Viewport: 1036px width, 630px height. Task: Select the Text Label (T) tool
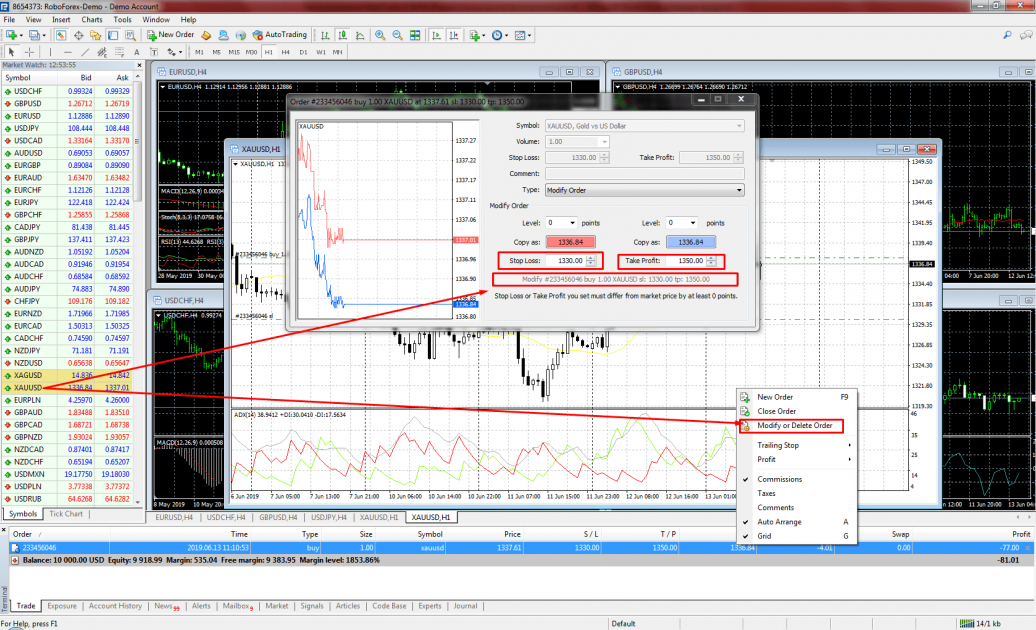[x=154, y=52]
